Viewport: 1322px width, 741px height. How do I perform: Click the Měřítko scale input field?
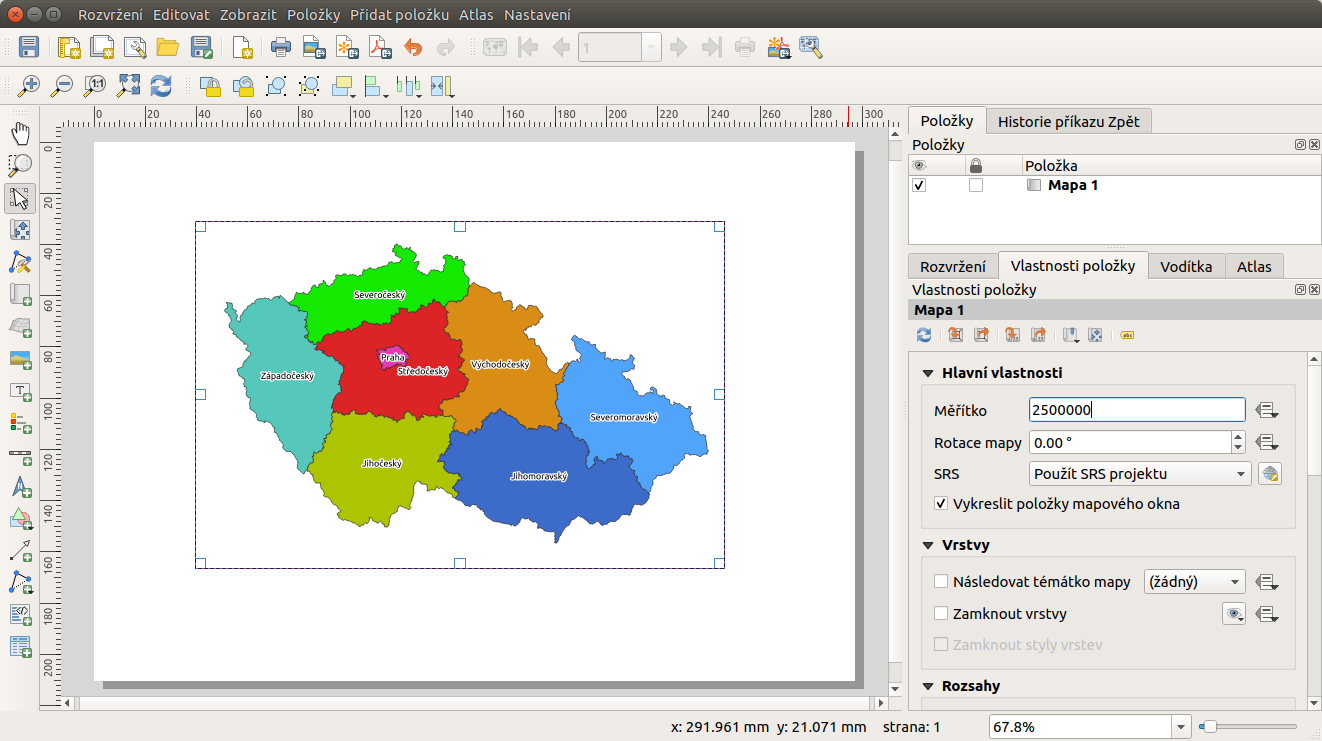(x=1137, y=410)
